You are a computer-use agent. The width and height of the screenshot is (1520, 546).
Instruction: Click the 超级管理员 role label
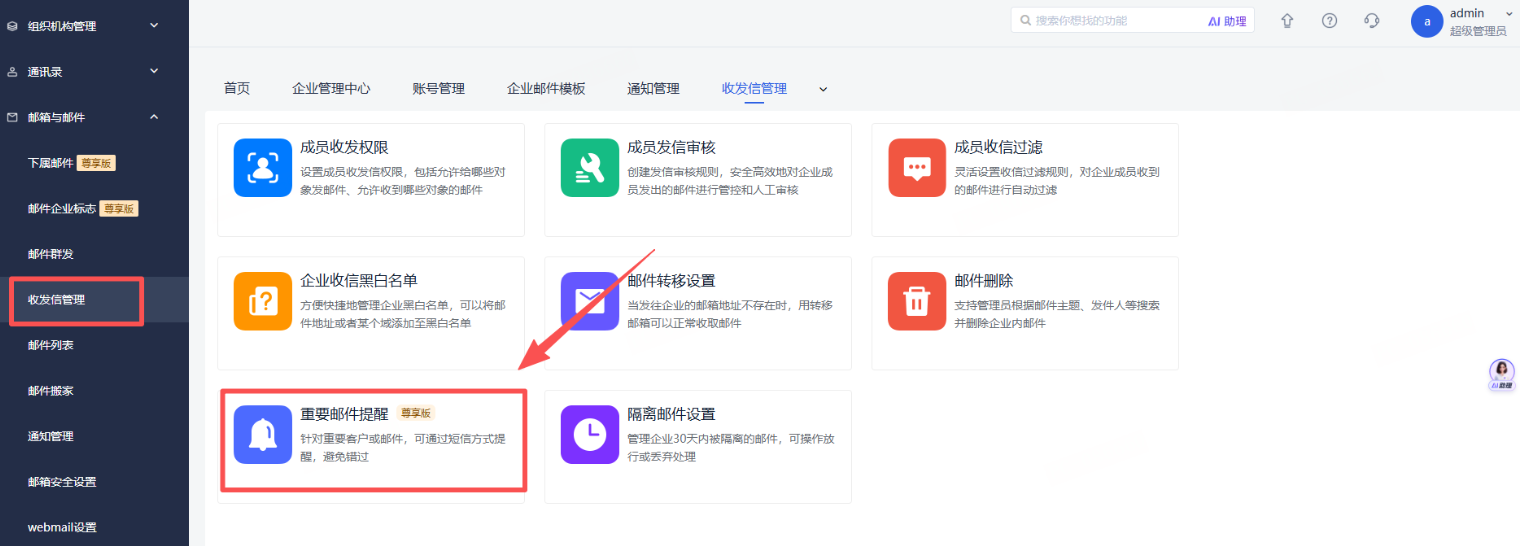pos(1478,31)
